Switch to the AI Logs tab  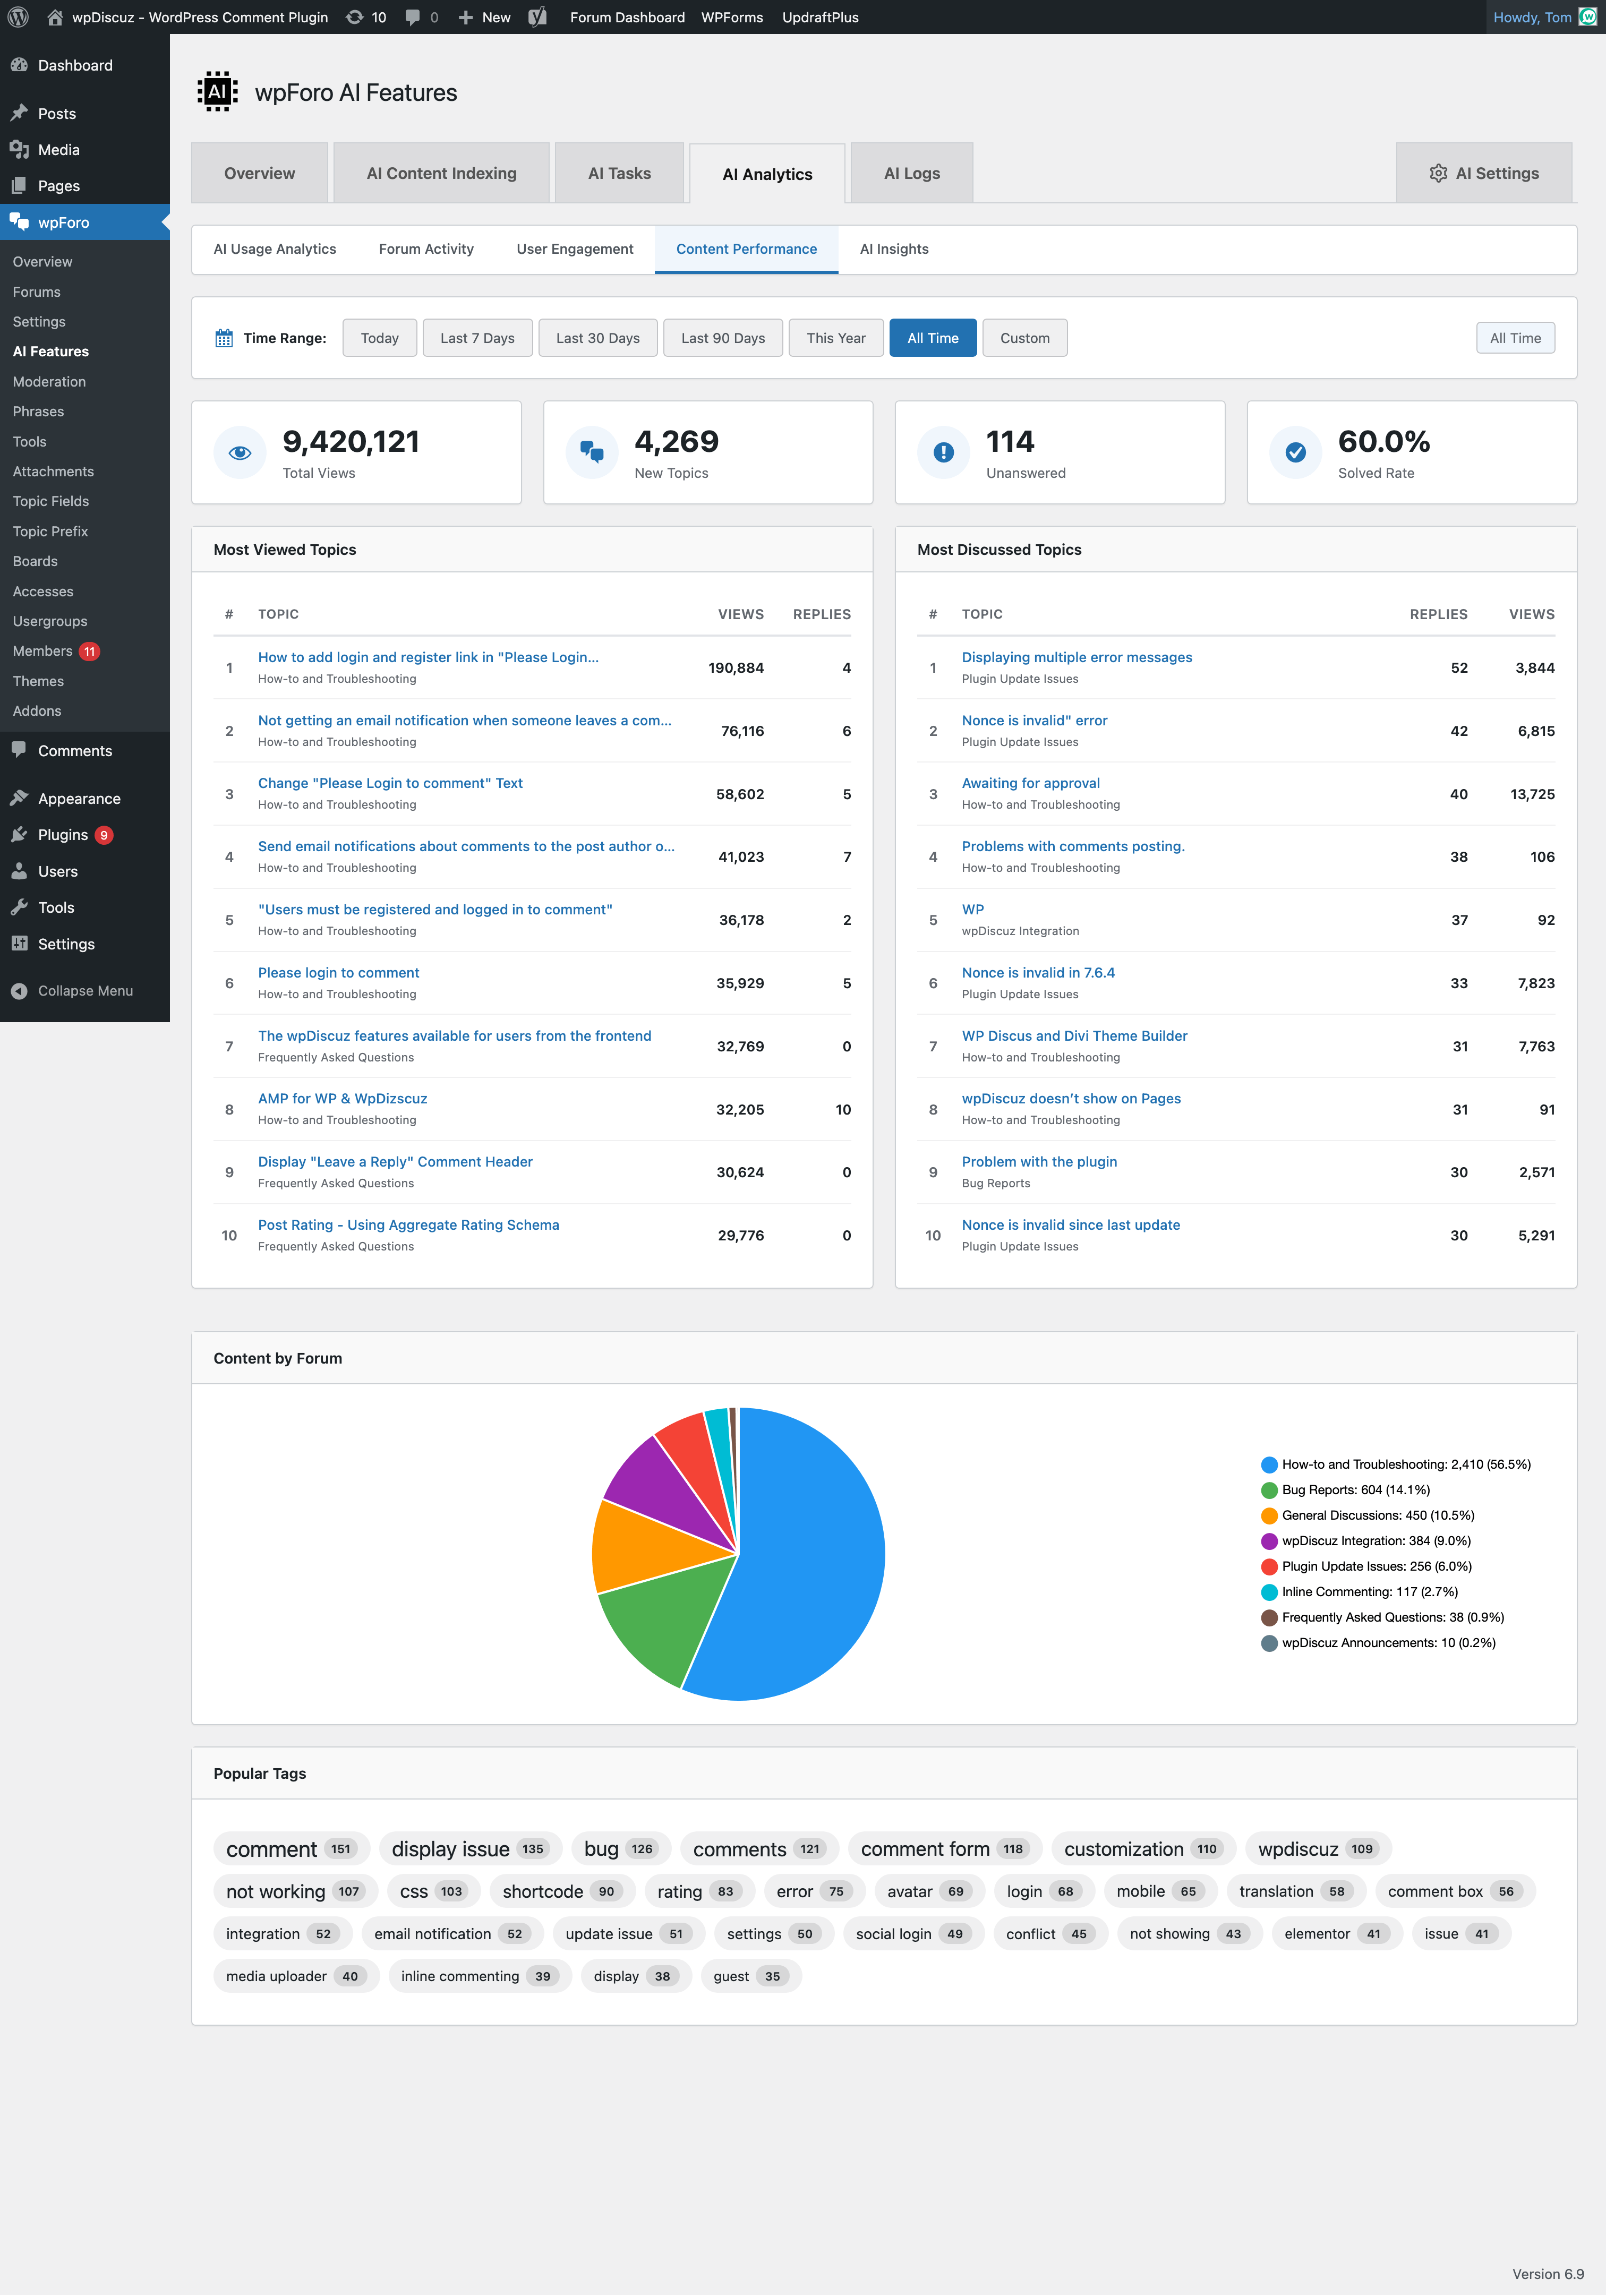coord(910,172)
